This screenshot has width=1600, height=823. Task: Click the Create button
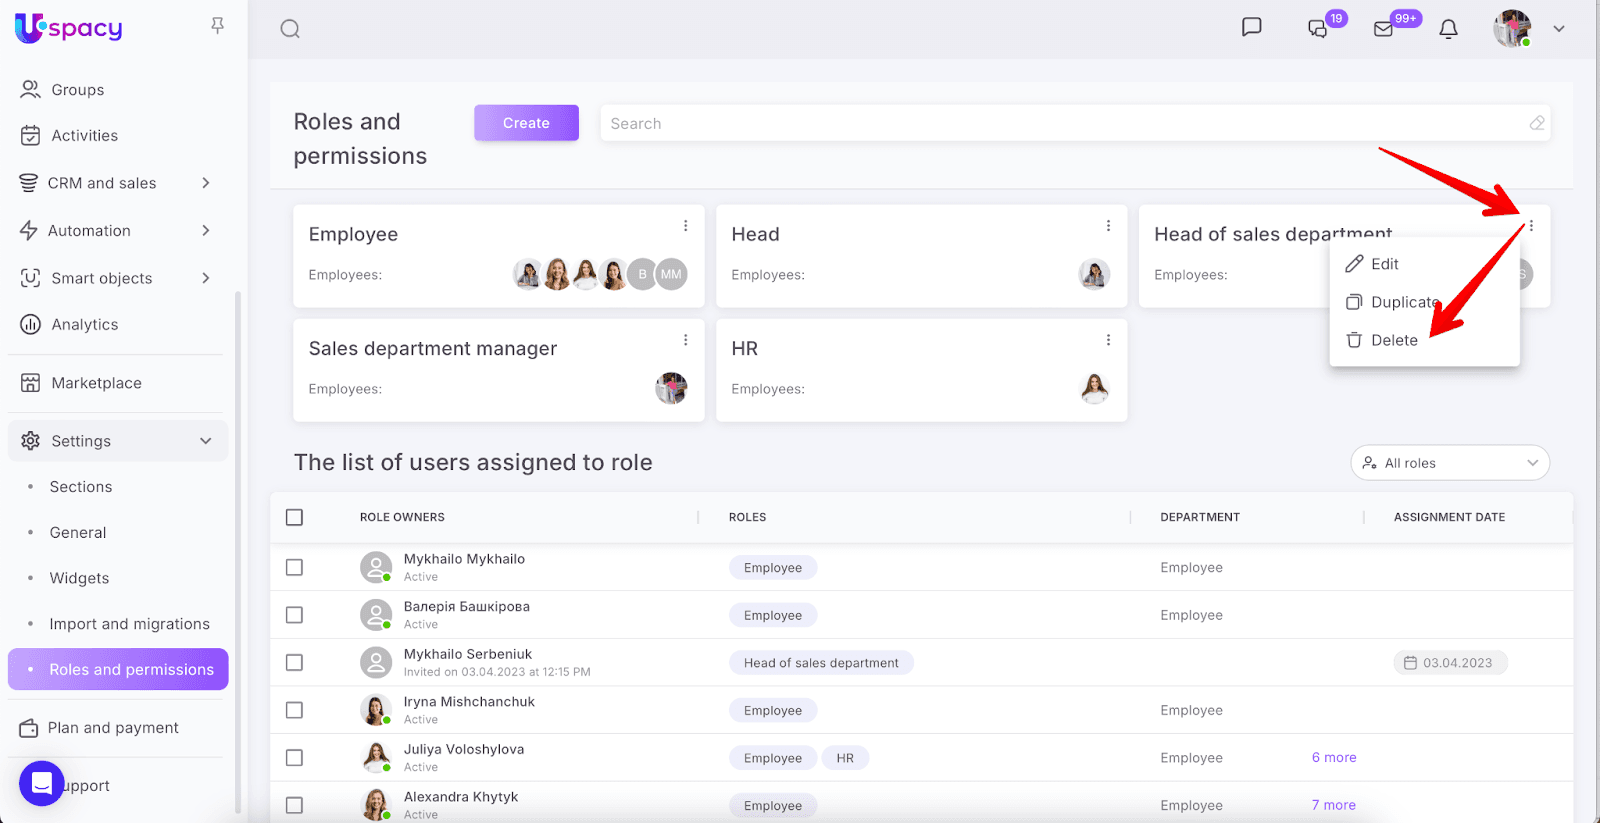coord(526,123)
